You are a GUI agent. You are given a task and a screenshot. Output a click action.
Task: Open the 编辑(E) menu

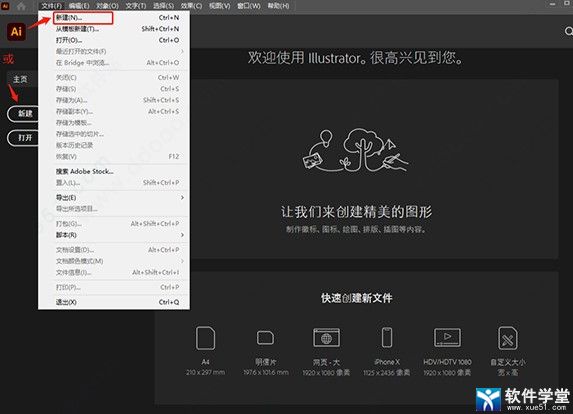pos(79,6)
